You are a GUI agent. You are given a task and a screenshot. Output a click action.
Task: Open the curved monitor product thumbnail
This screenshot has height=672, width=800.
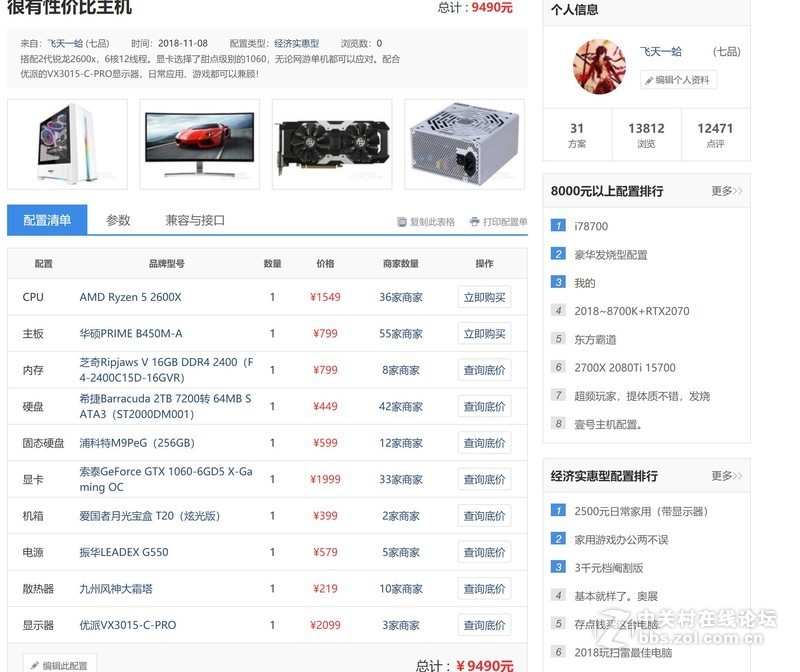pos(199,144)
